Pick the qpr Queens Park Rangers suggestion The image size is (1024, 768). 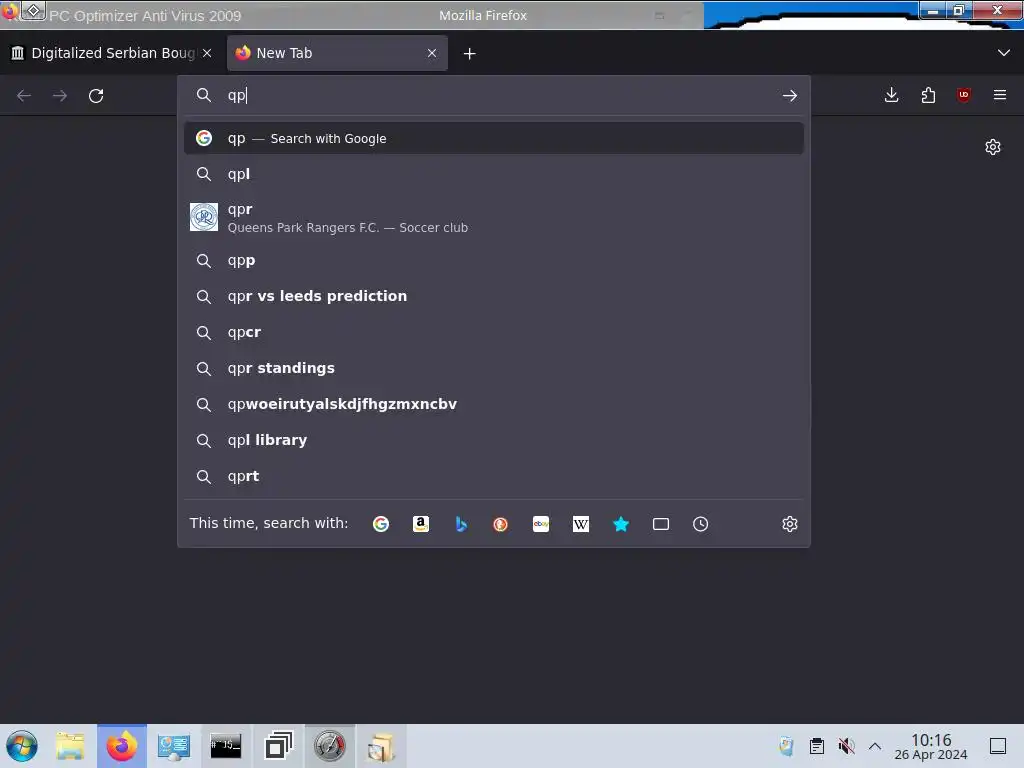point(494,217)
